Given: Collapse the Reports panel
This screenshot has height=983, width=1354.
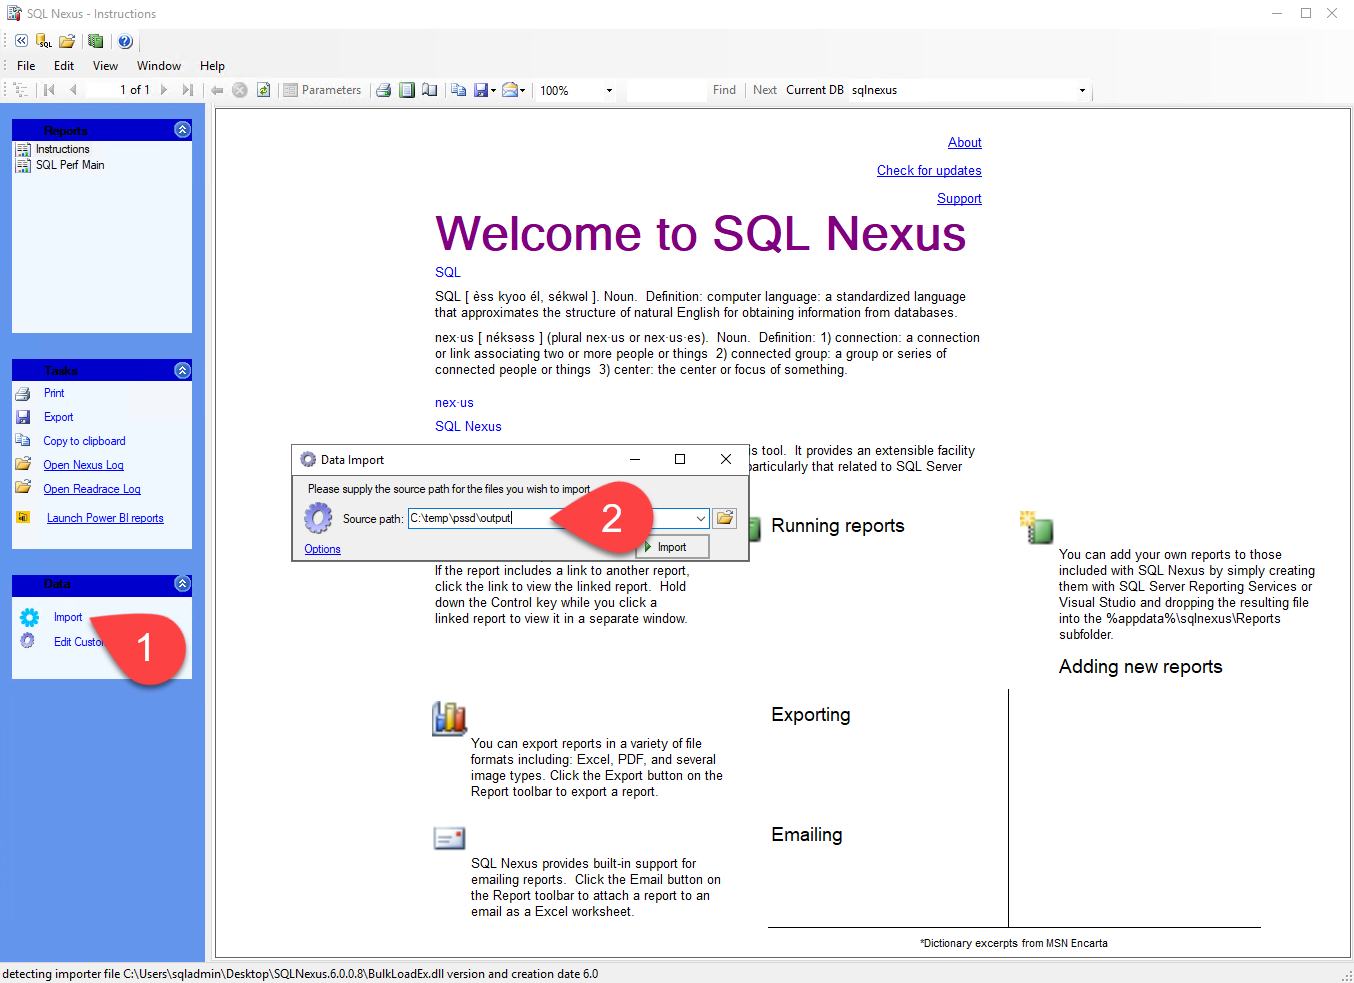Looking at the screenshot, I should 182,129.
